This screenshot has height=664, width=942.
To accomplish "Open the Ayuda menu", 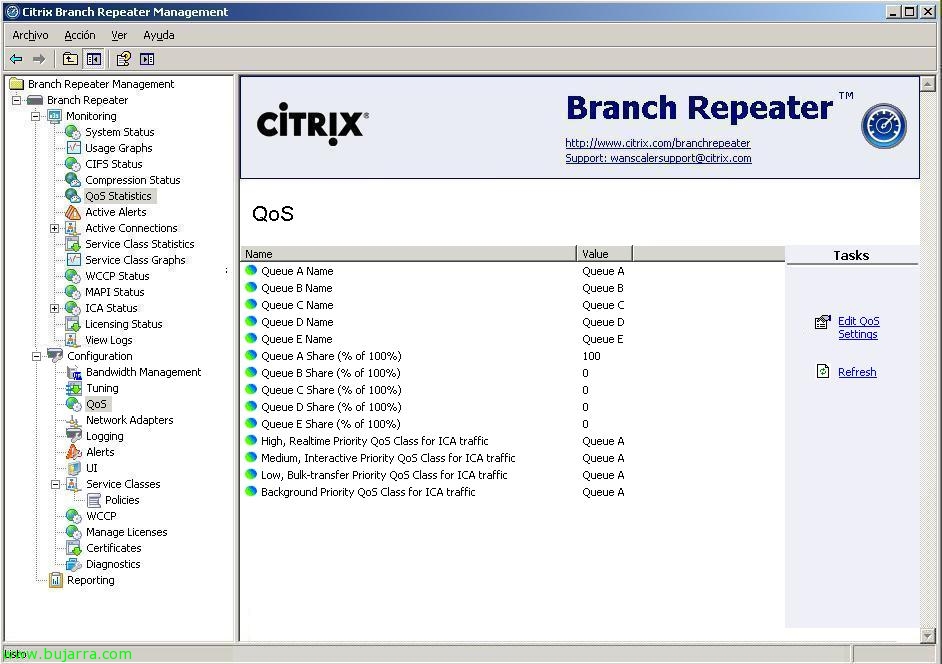I will pyautogui.click(x=159, y=35).
